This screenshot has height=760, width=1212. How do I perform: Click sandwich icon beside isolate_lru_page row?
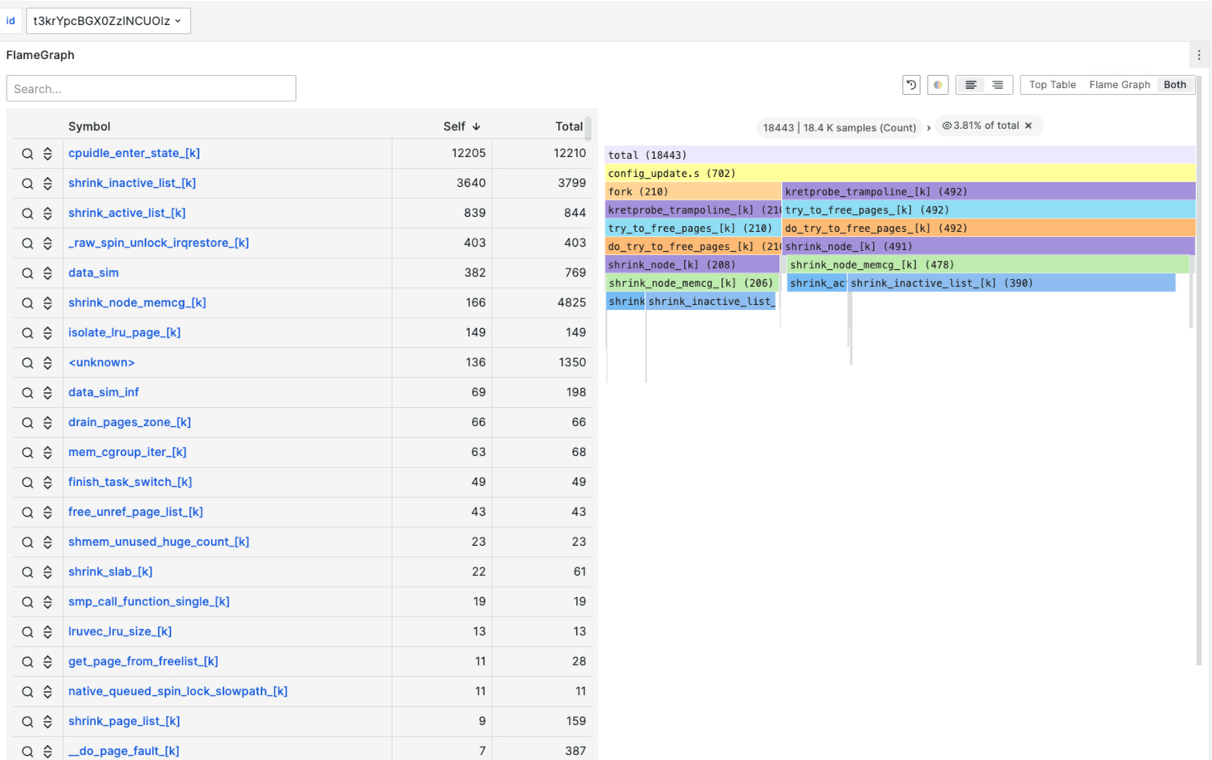click(x=47, y=333)
